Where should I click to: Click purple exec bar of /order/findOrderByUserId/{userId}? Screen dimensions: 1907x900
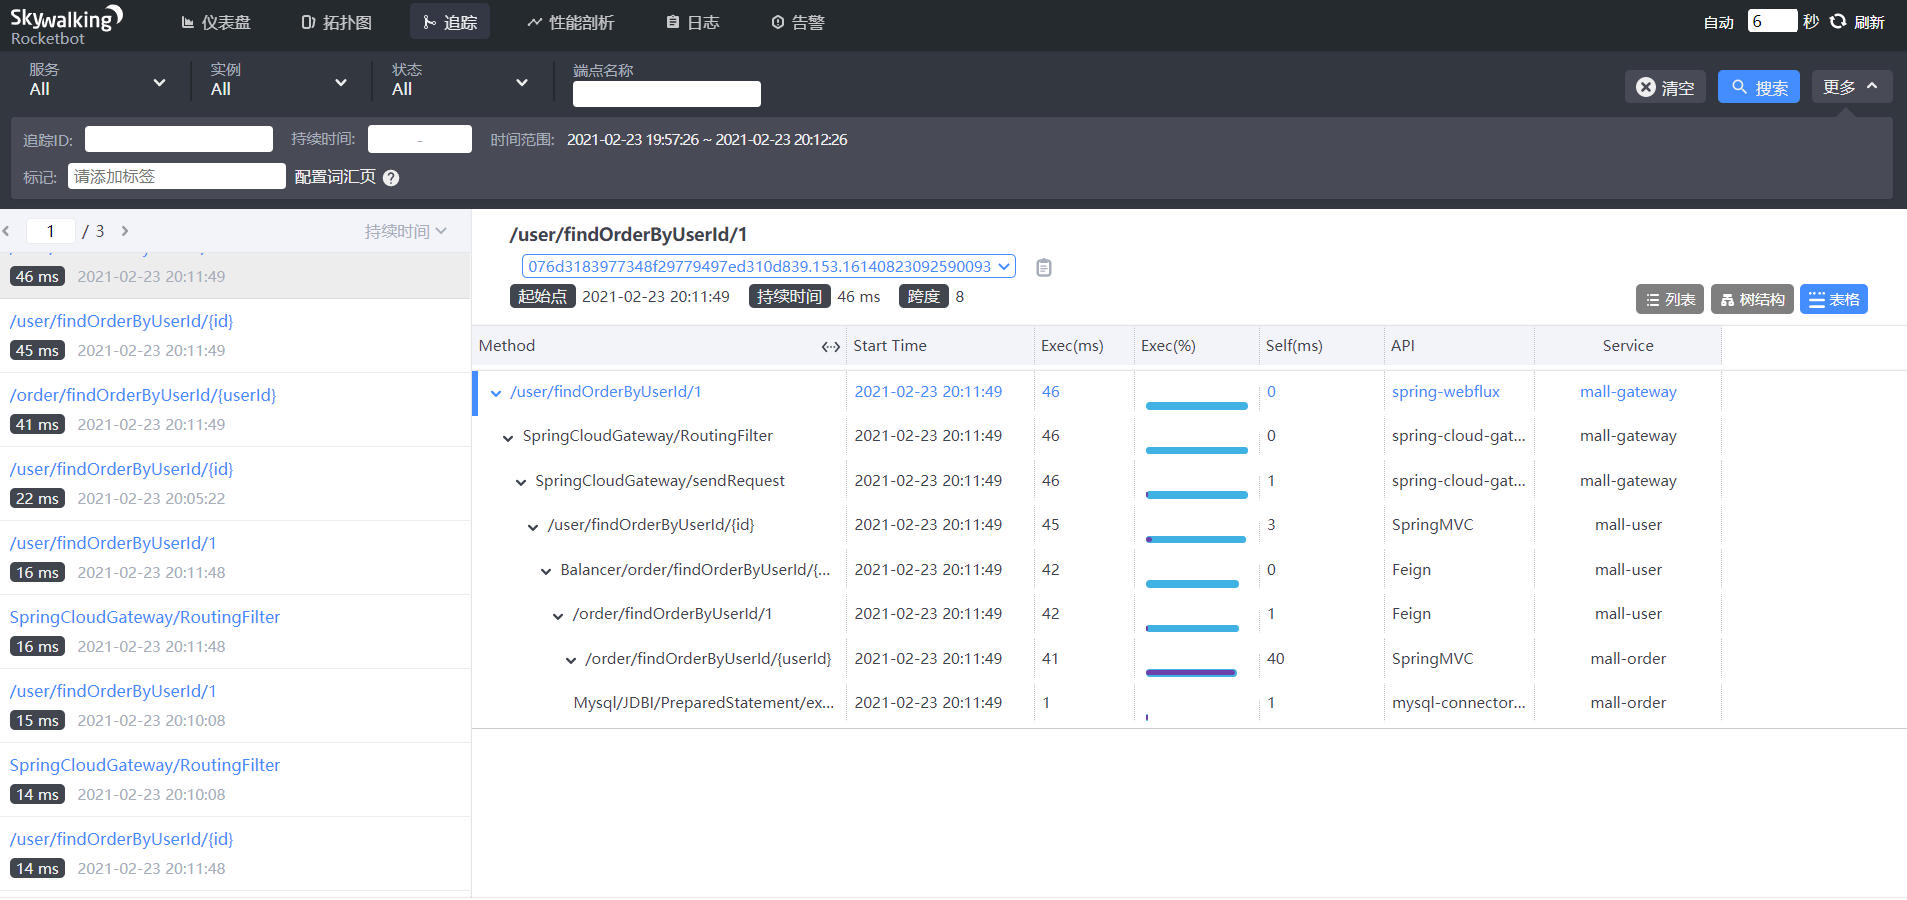point(1191,673)
